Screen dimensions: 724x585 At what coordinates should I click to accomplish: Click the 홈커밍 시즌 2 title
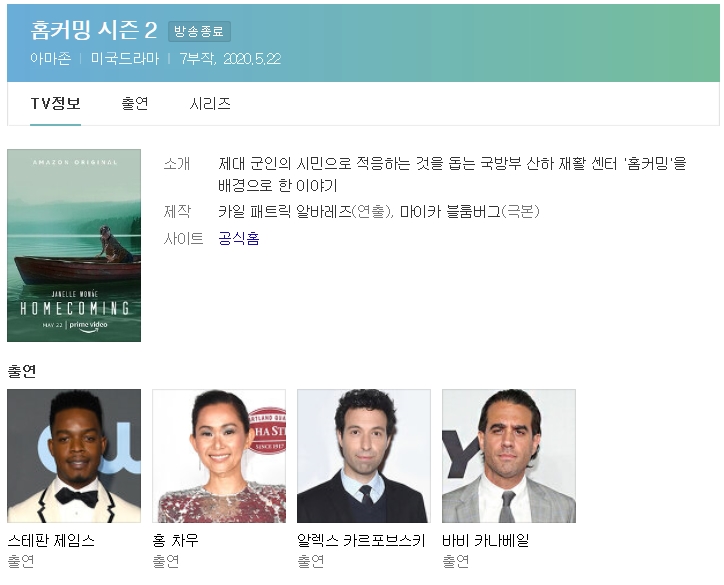[94, 30]
